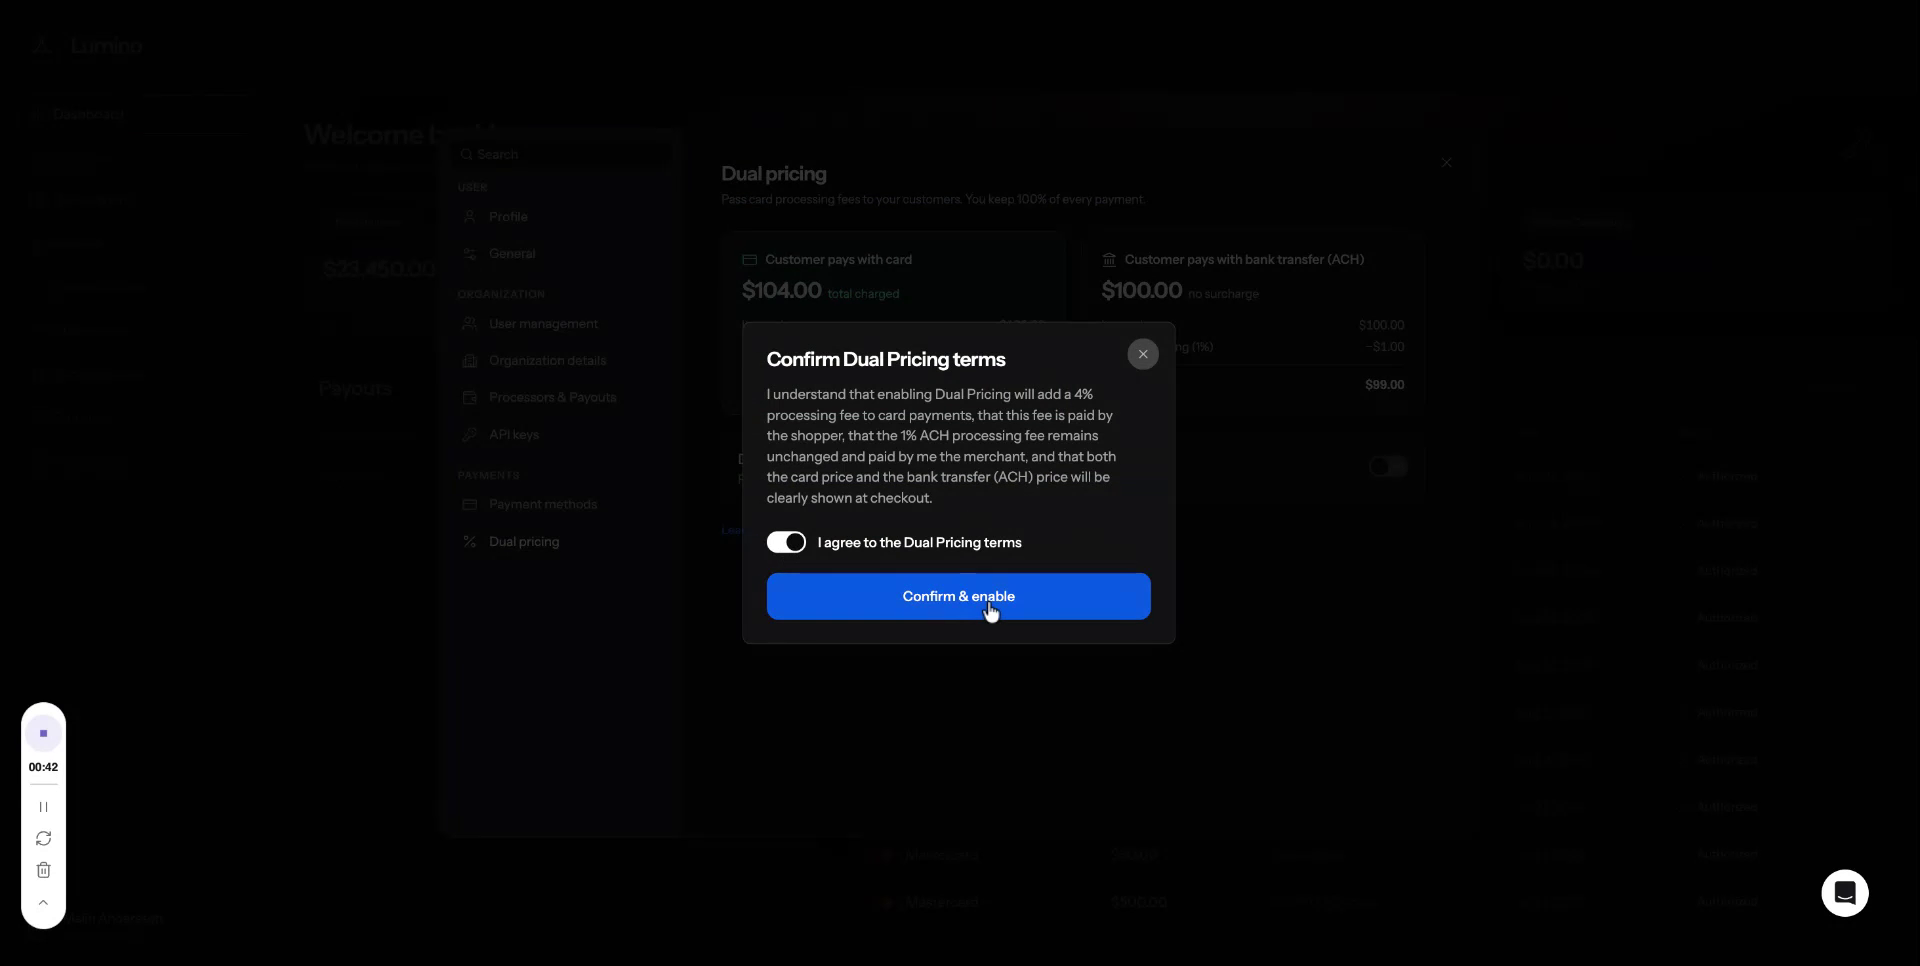Click the Confirm & enable button
Viewport: 1920px width, 966px height.
[958, 596]
